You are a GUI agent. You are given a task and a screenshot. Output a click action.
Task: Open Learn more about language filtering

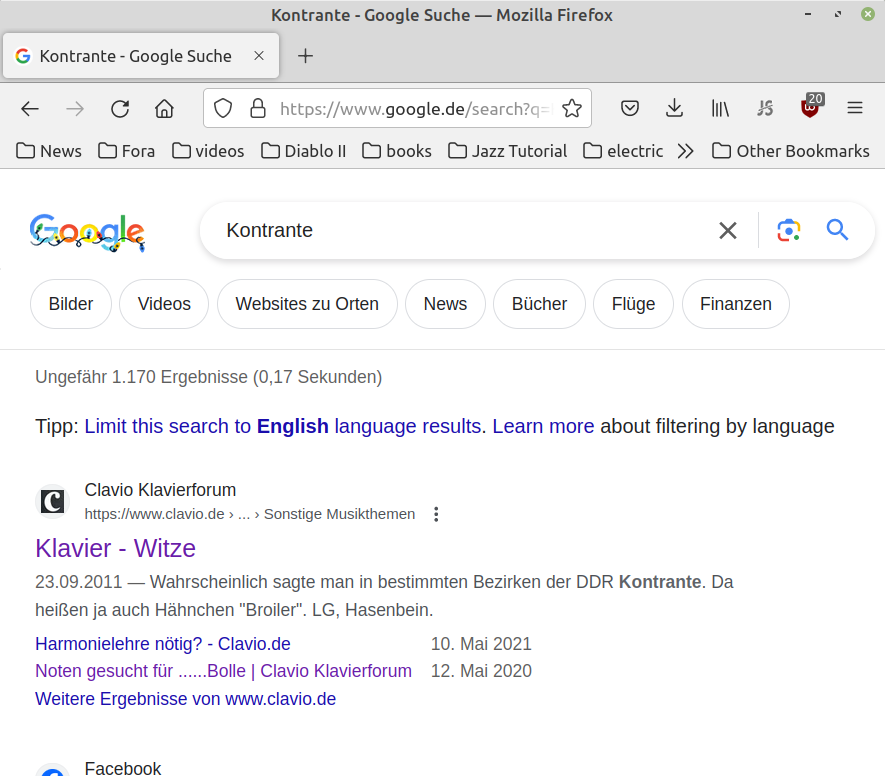543,426
